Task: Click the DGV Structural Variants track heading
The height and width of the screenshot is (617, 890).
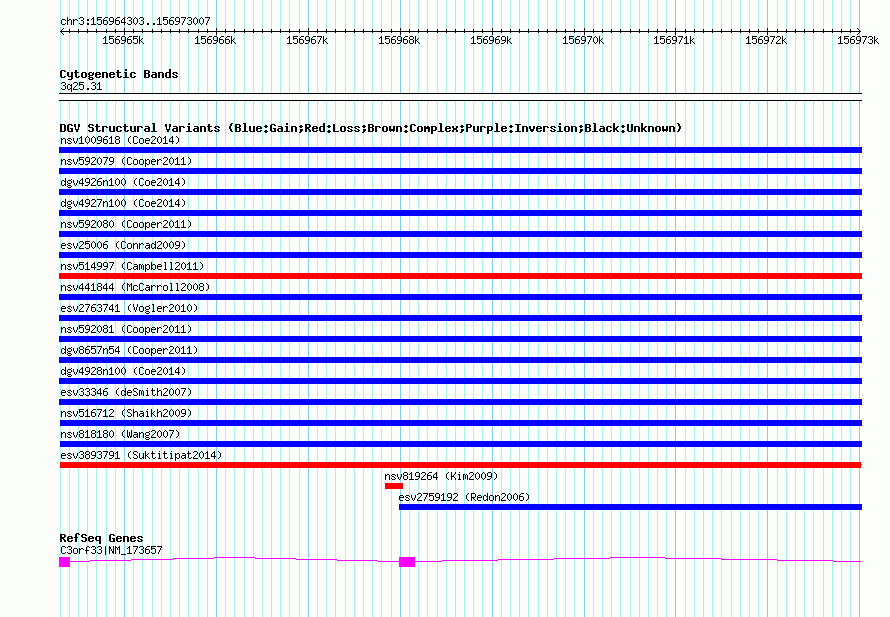Action: click(x=370, y=128)
